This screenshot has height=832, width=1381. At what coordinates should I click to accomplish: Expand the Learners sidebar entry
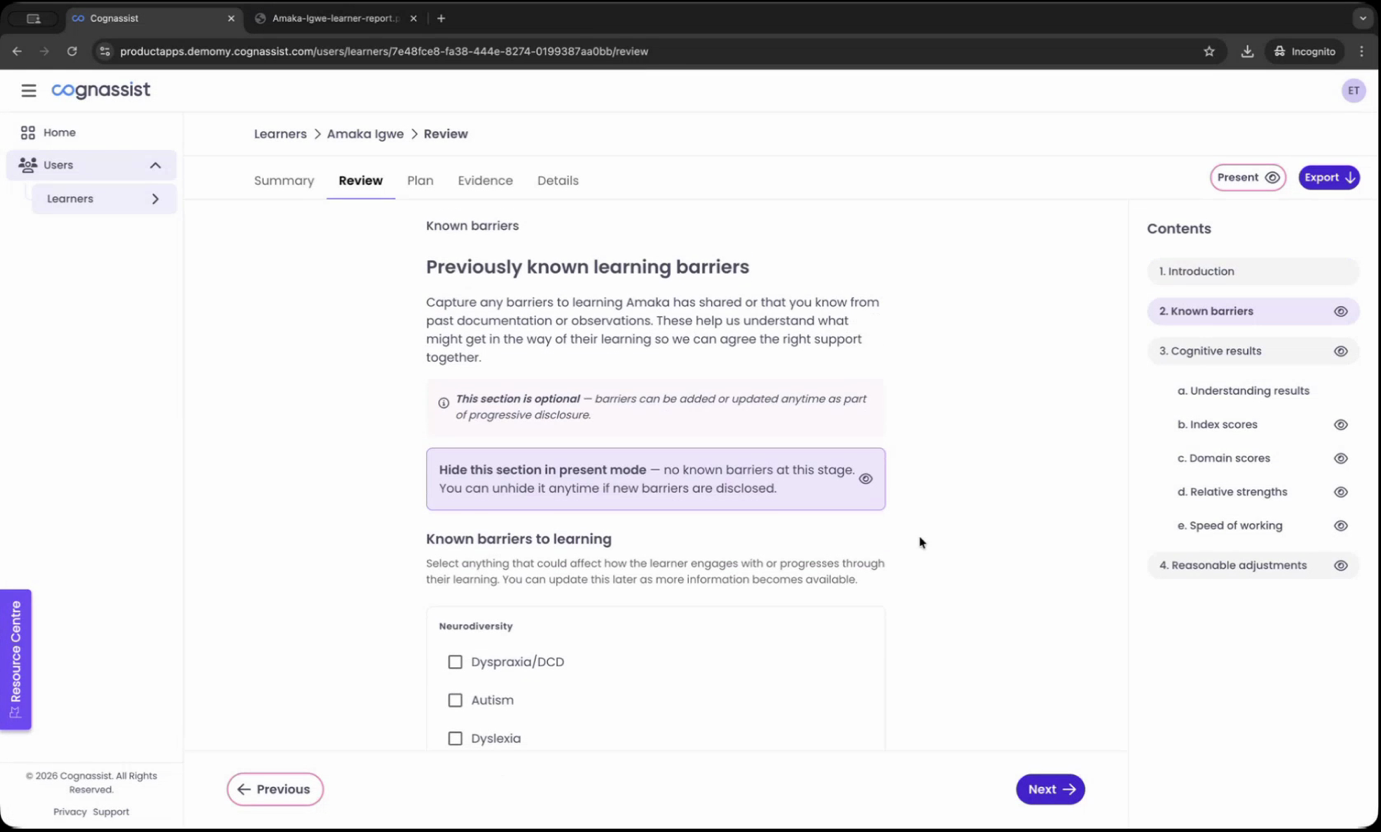[155, 199]
